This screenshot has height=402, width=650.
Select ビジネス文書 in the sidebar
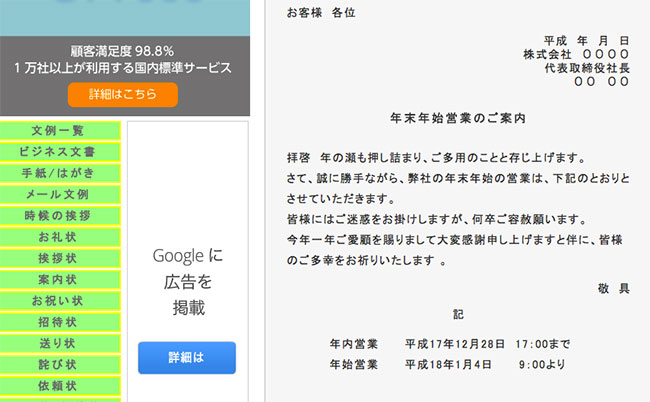[x=58, y=152]
